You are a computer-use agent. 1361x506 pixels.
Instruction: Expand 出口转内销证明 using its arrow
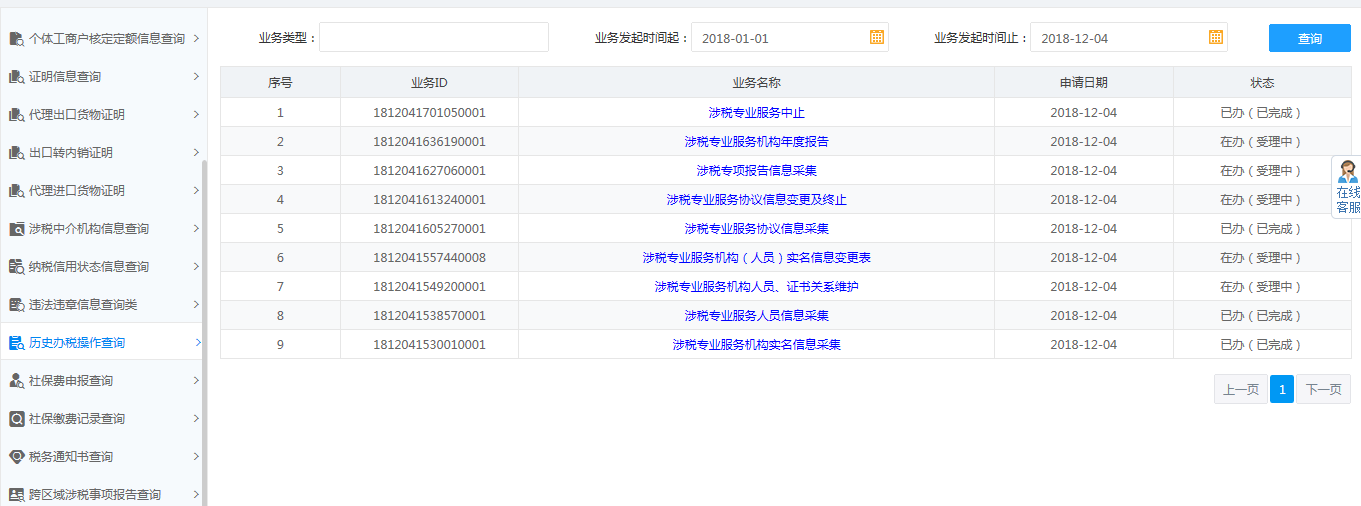tap(196, 153)
